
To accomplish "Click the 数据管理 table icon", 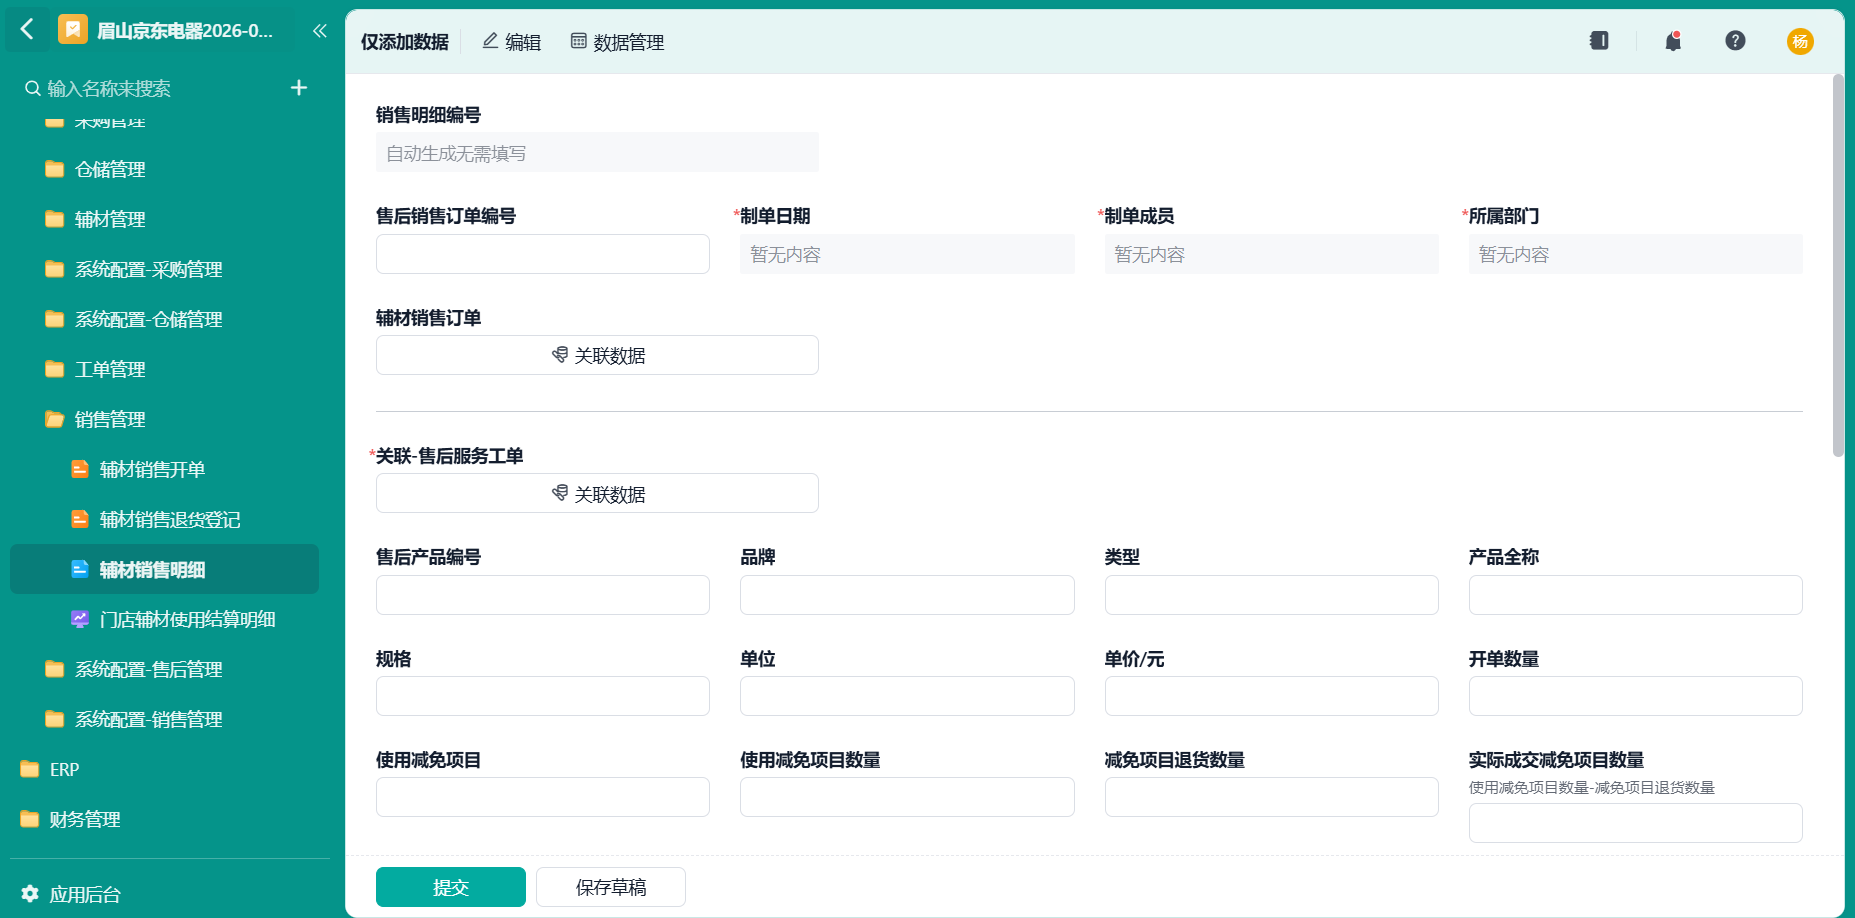I will tap(578, 41).
